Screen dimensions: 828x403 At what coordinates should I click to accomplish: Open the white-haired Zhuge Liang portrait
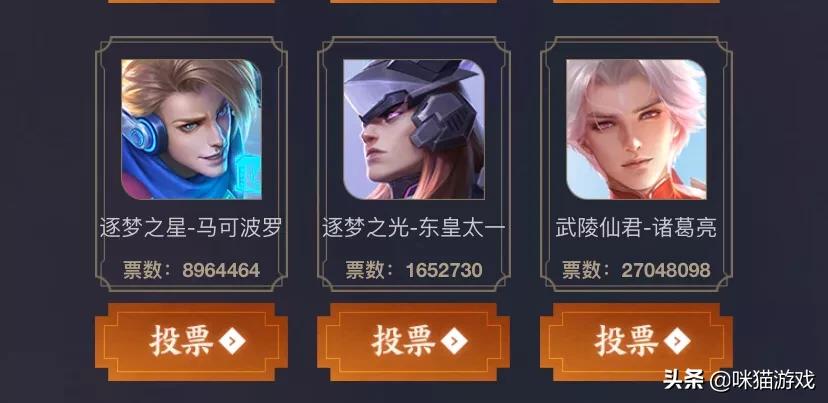point(636,129)
